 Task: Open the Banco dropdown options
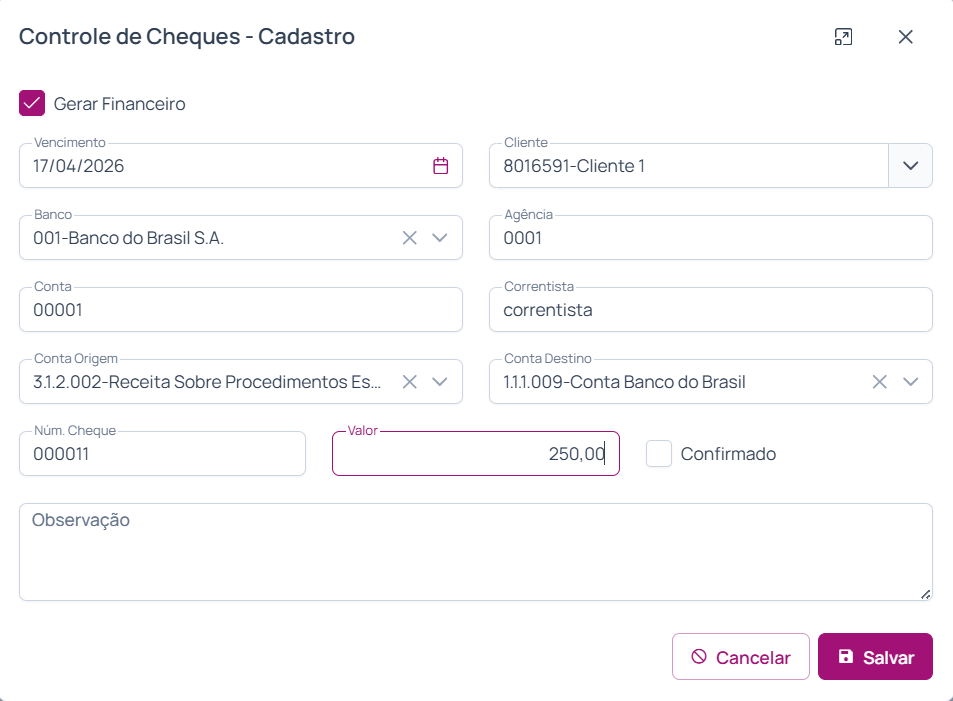pos(440,238)
